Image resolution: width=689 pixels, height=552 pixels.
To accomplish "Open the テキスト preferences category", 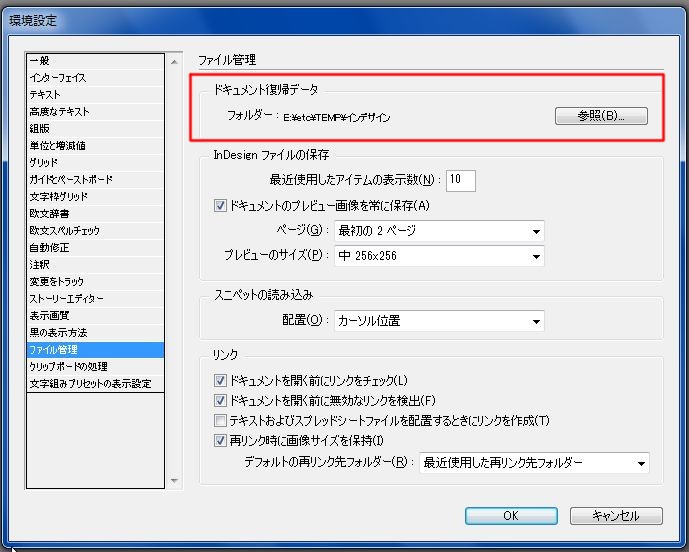I will click(95, 94).
